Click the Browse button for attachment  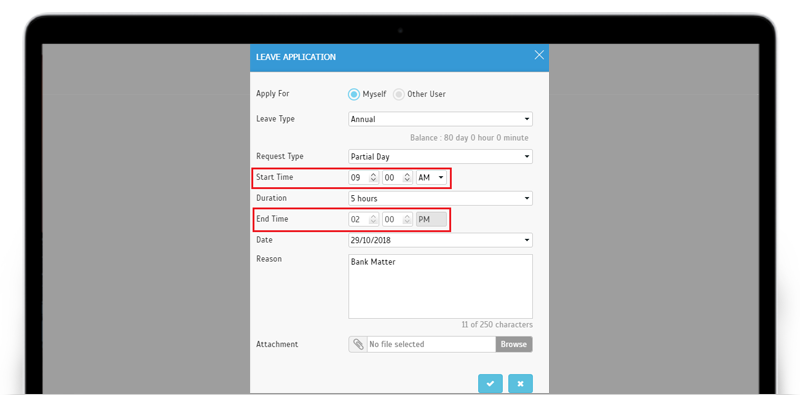click(514, 344)
